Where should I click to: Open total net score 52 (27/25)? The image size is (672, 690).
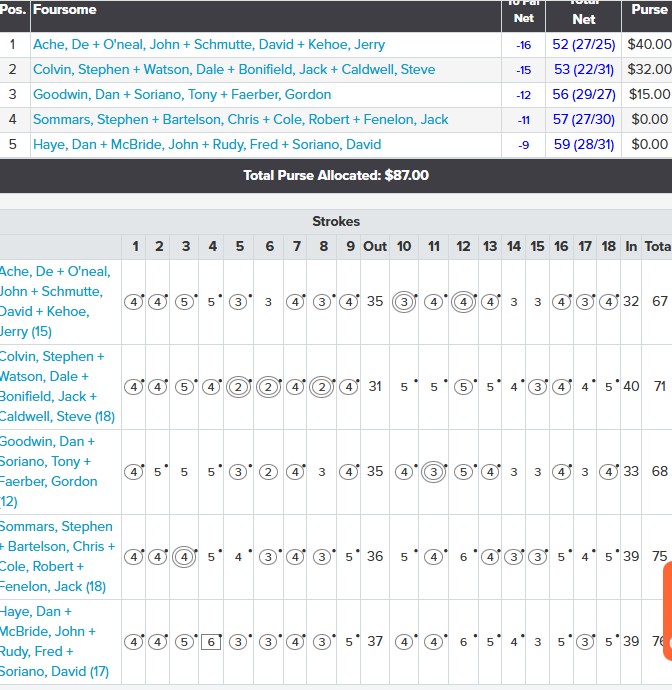pos(584,45)
